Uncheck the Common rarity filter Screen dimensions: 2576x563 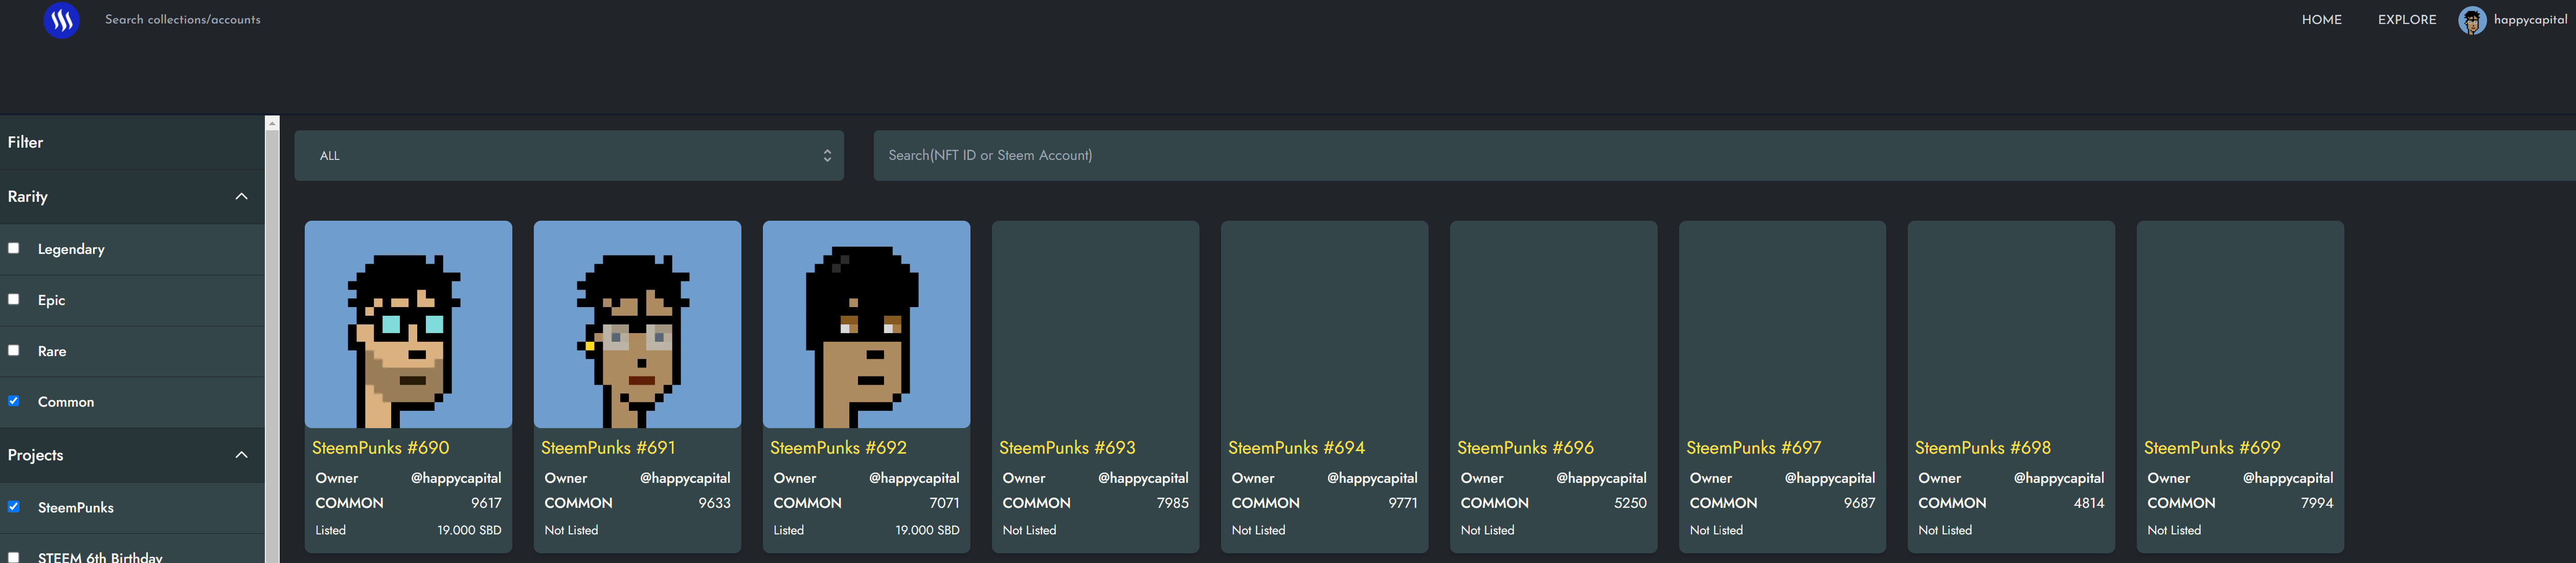[14, 401]
